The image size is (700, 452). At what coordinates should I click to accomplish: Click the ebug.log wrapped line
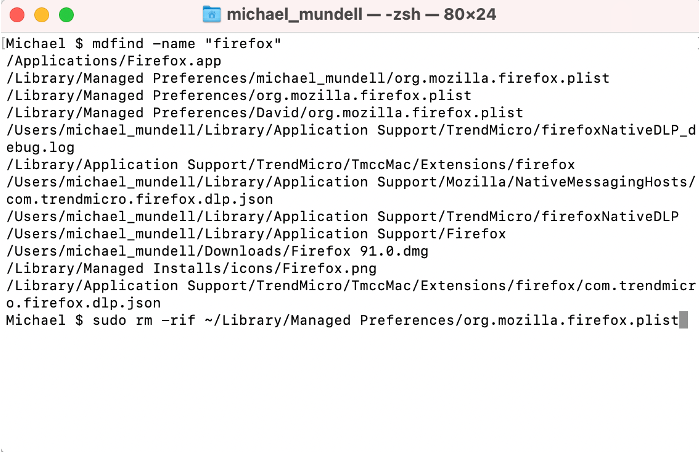40,148
